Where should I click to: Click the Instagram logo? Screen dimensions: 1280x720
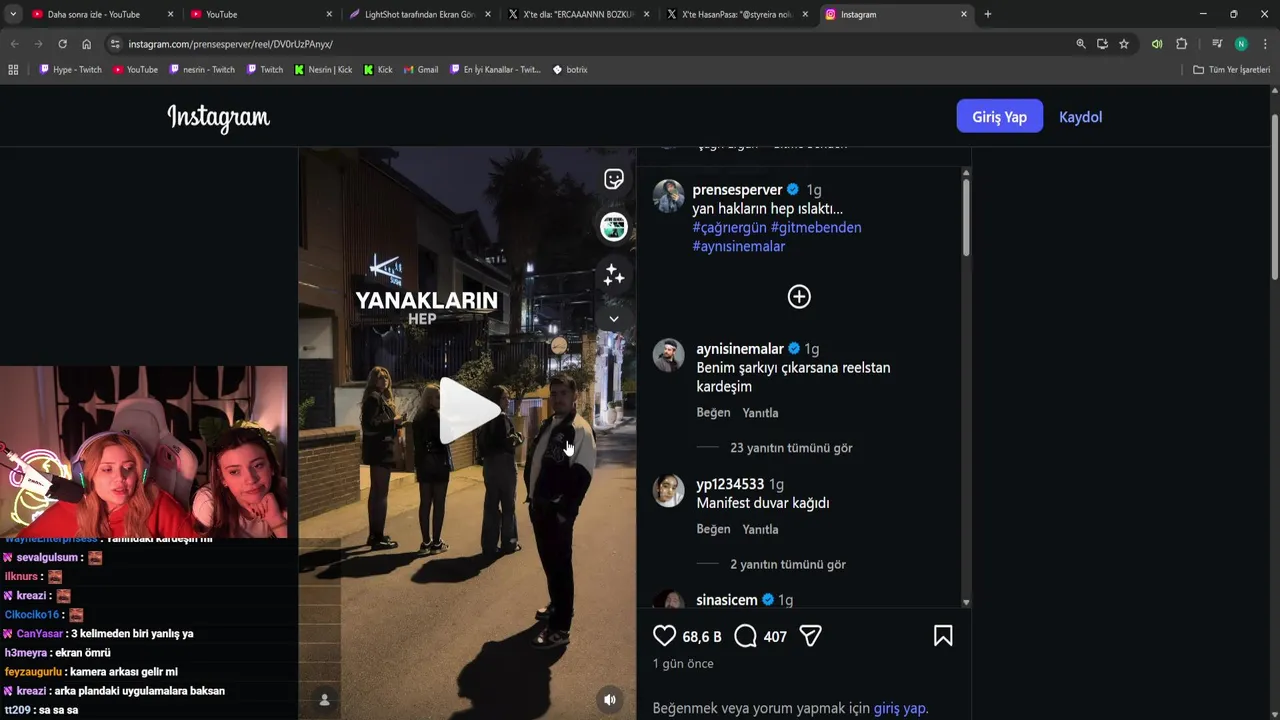click(x=218, y=118)
